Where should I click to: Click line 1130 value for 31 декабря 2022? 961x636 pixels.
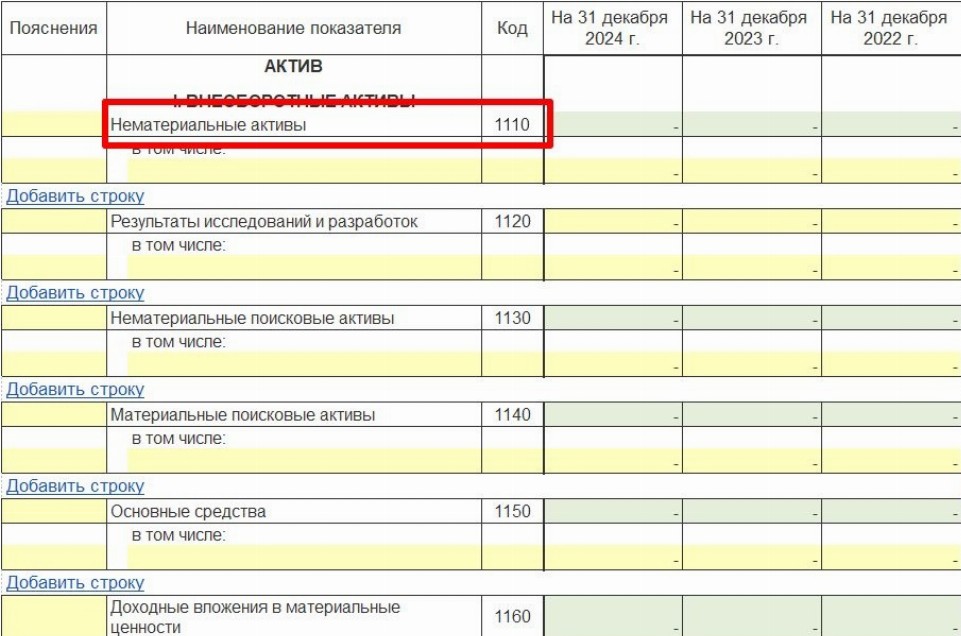point(891,318)
